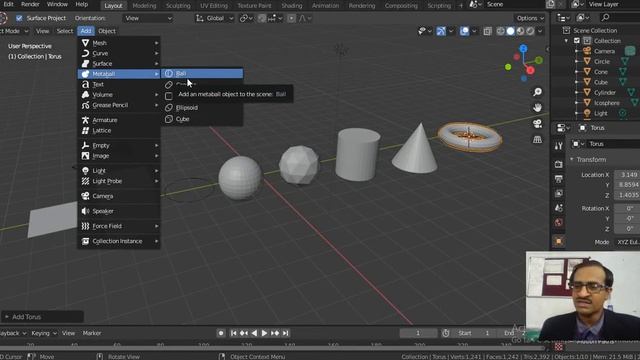The width and height of the screenshot is (640, 360).
Task: Toggle viewport overlays icon
Action: click(x=464, y=31)
